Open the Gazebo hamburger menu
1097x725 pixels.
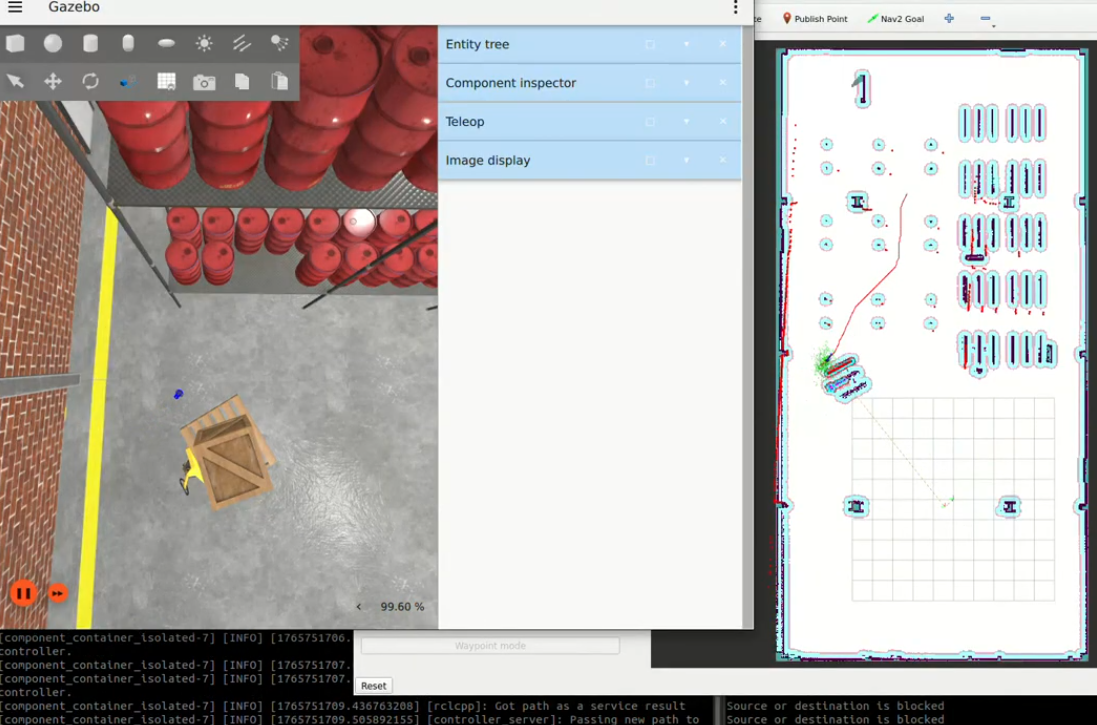(15, 8)
